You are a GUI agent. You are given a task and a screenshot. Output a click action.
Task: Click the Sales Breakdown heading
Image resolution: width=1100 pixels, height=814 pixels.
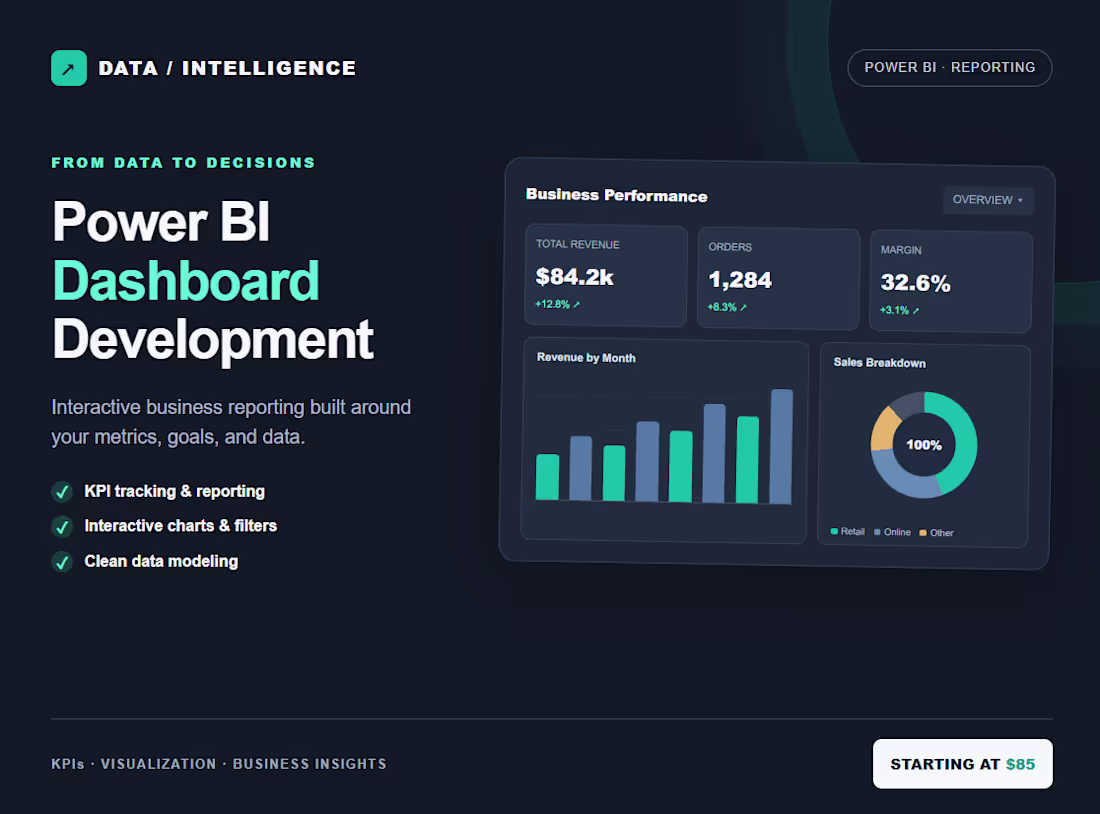click(880, 363)
